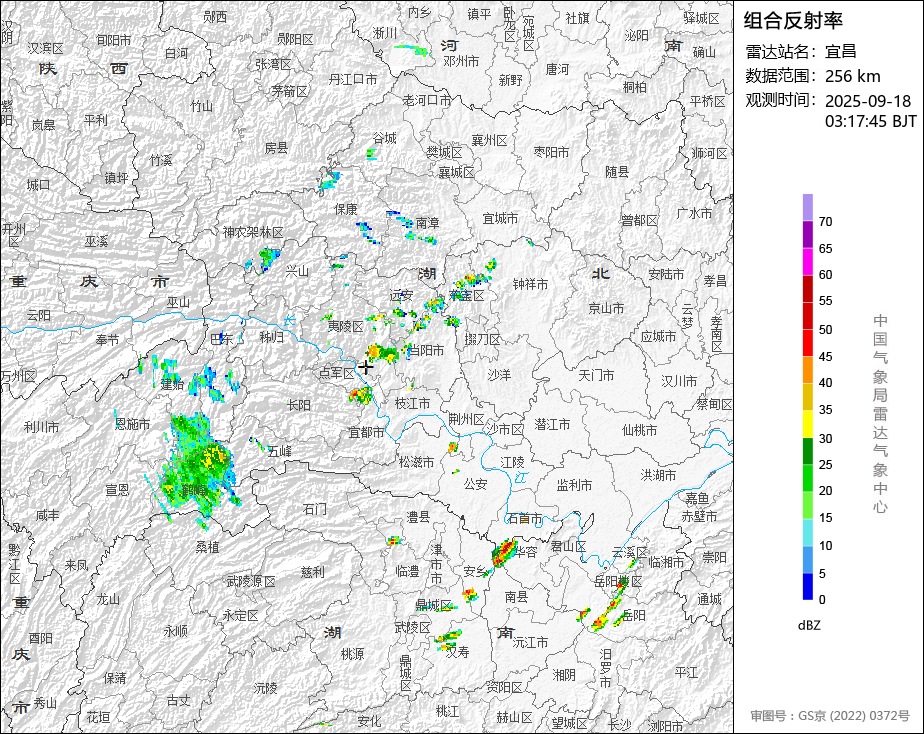
Task: Click the elongated echo band near 岳阳
Action: click(x=610, y=610)
